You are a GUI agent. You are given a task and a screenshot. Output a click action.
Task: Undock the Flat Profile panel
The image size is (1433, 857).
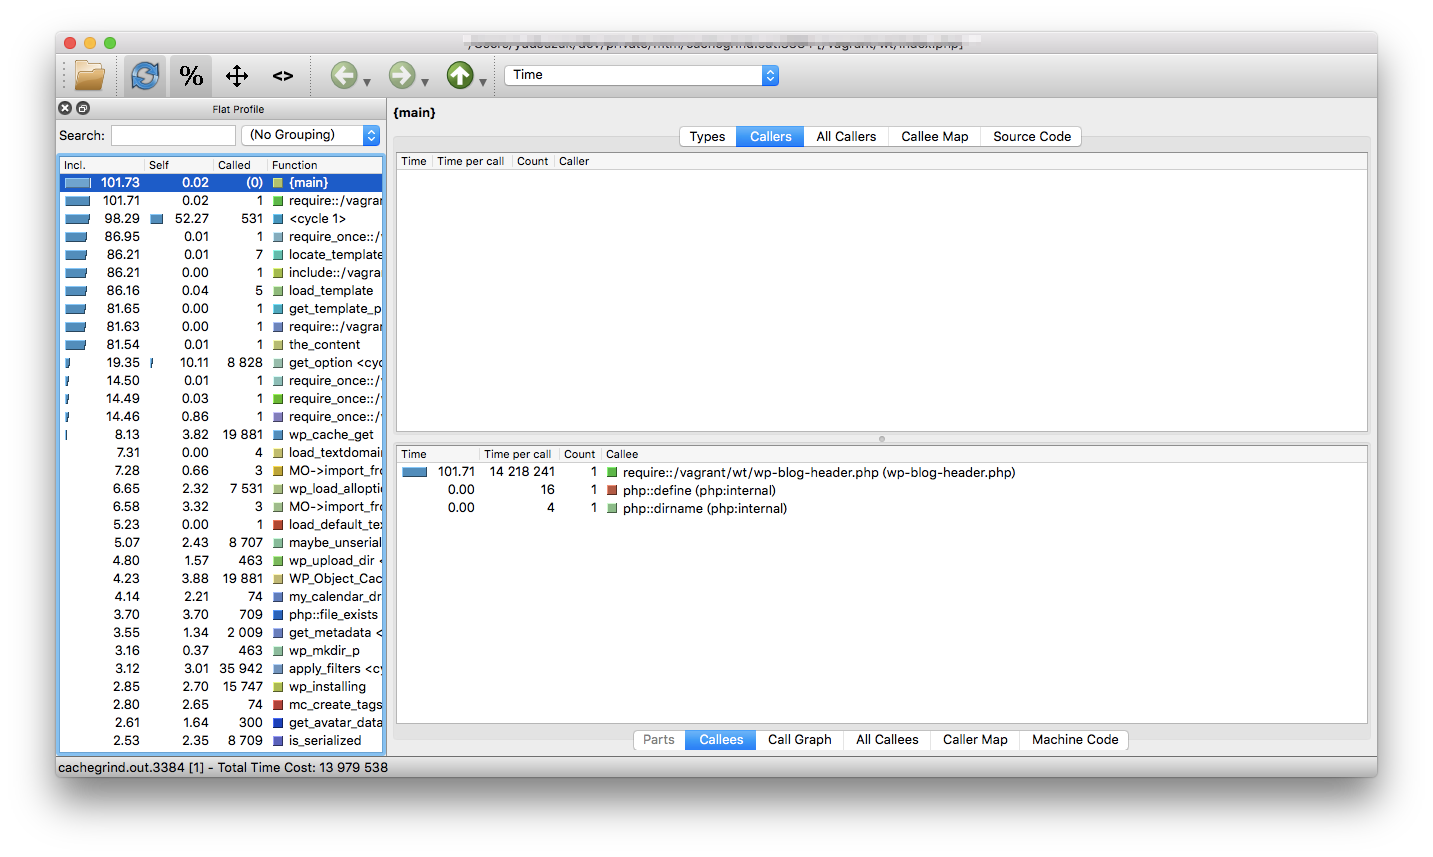click(82, 107)
